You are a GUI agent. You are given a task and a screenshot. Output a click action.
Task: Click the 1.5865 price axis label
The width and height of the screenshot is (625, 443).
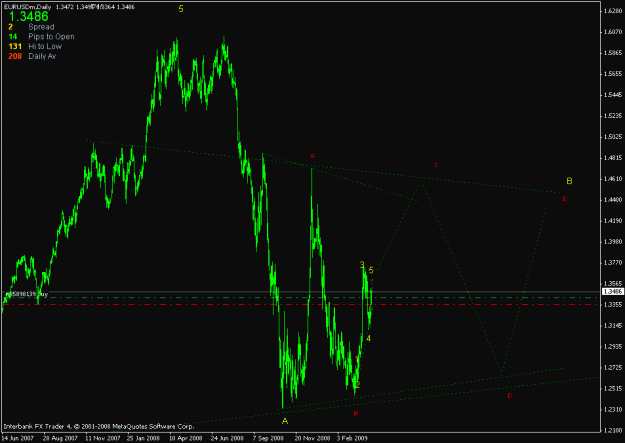pos(613,53)
